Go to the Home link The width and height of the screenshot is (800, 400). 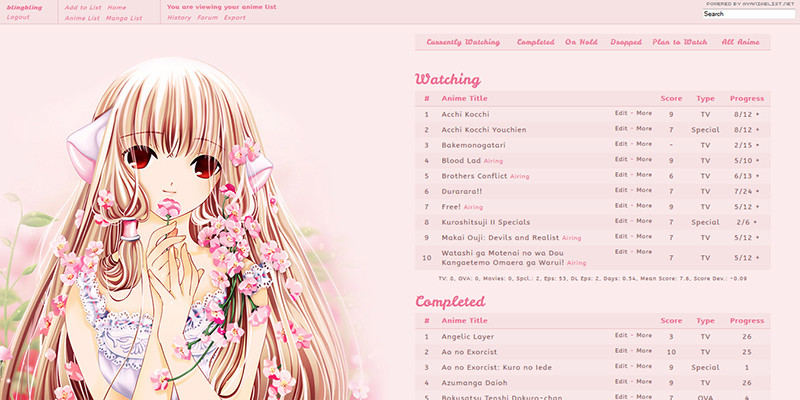pyautogui.click(x=117, y=8)
